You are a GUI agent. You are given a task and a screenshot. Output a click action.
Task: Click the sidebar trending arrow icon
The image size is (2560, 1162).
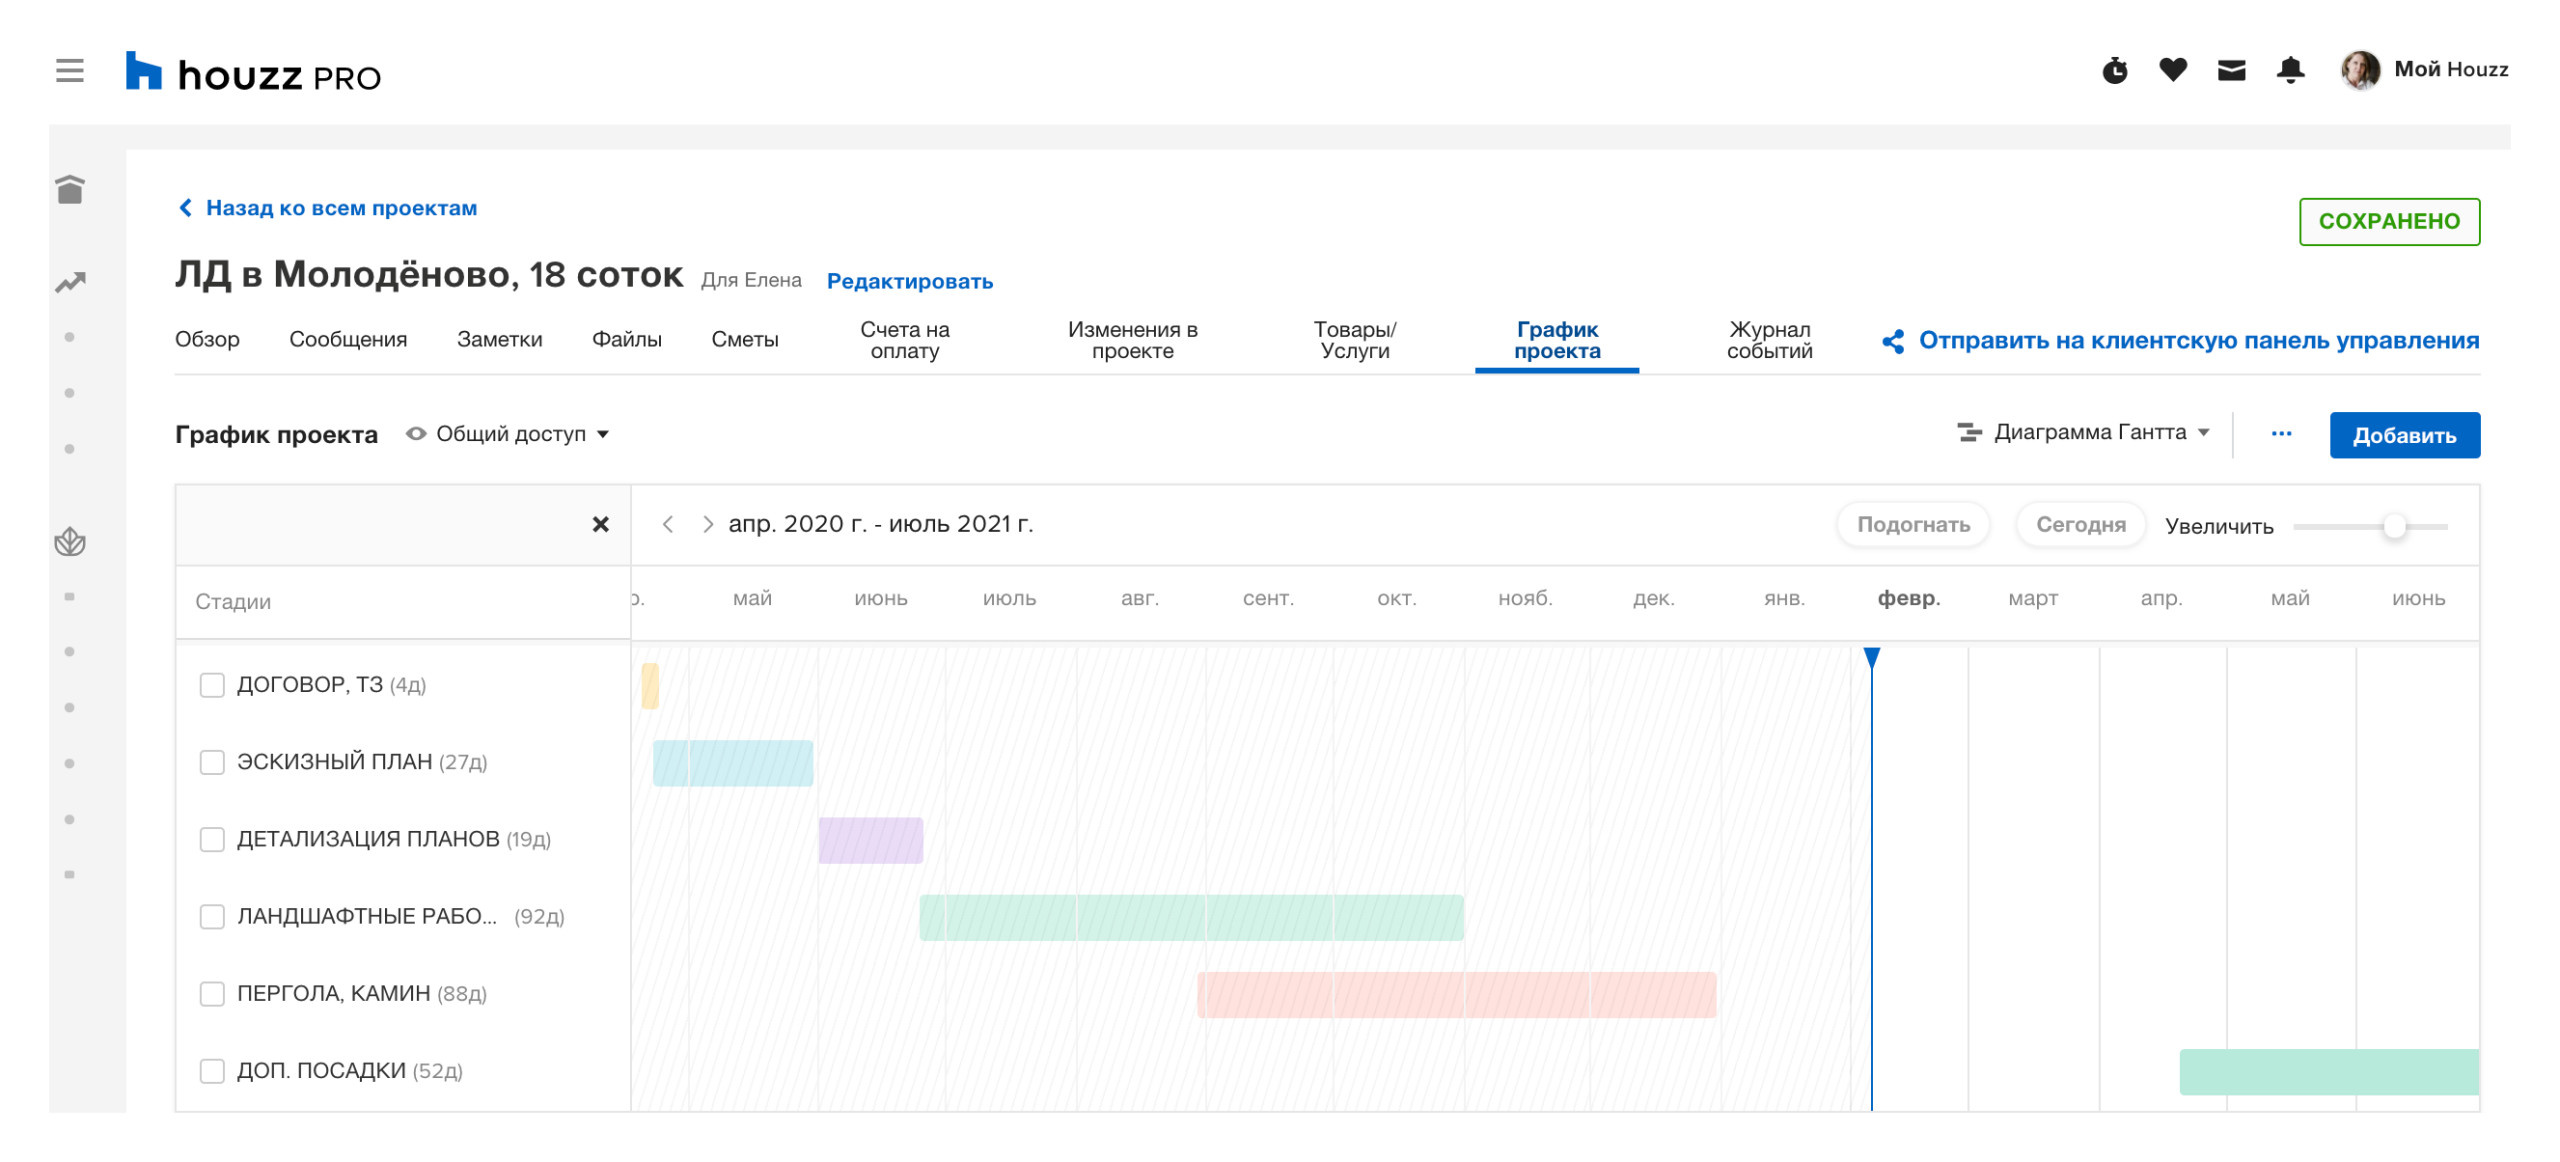point(70,283)
